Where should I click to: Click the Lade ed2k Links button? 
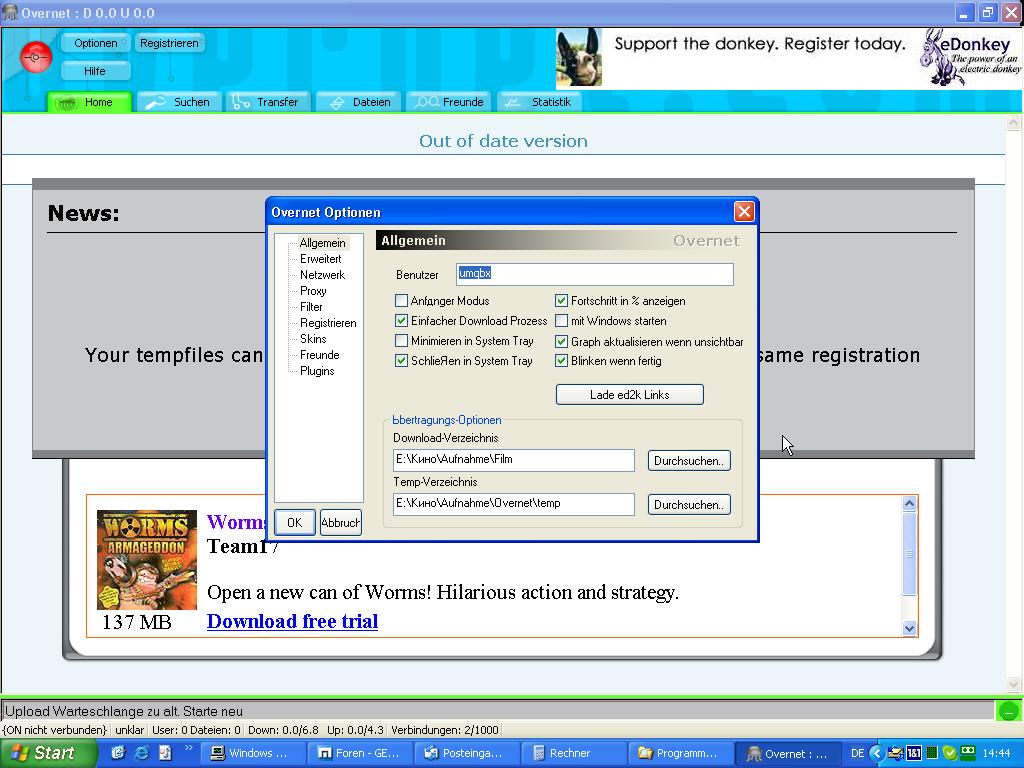click(630, 394)
